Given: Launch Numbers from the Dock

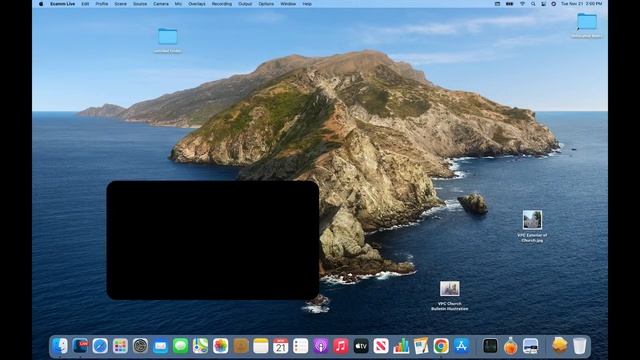Looking at the screenshot, I should coord(401,346).
